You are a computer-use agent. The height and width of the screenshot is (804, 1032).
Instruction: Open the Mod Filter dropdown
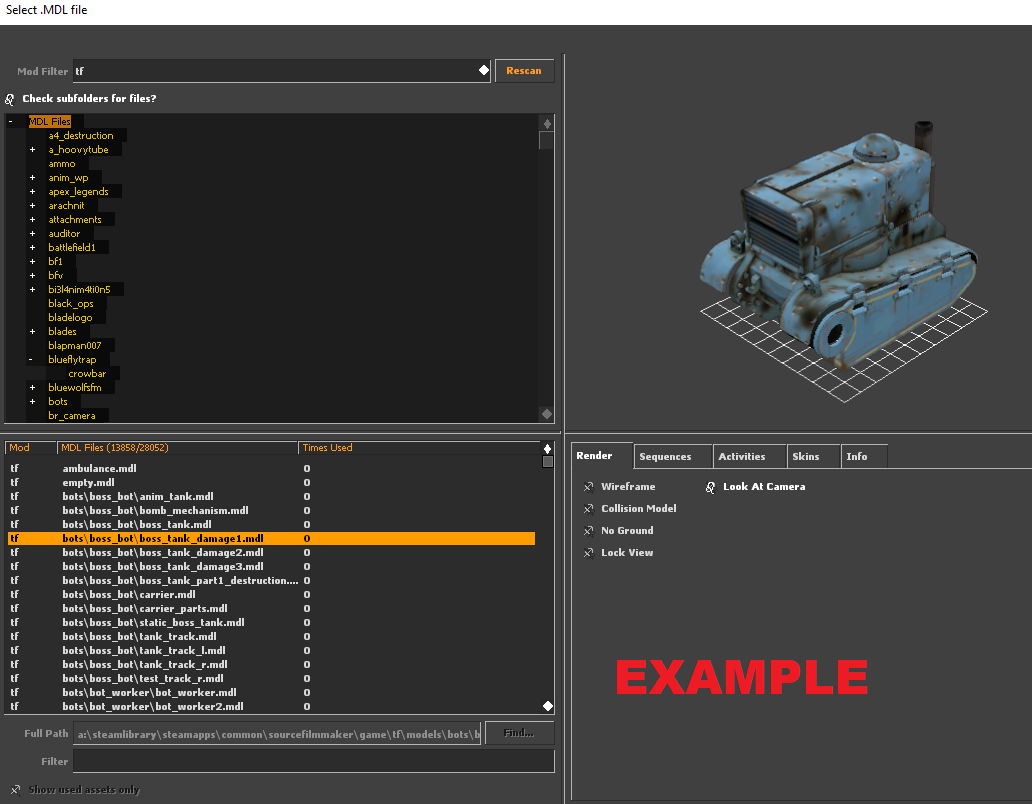point(484,70)
